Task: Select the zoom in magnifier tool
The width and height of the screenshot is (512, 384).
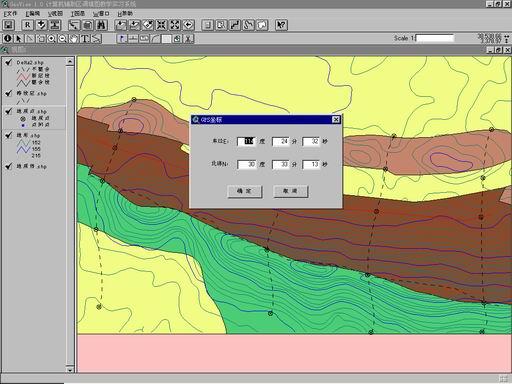Action: pos(51,39)
